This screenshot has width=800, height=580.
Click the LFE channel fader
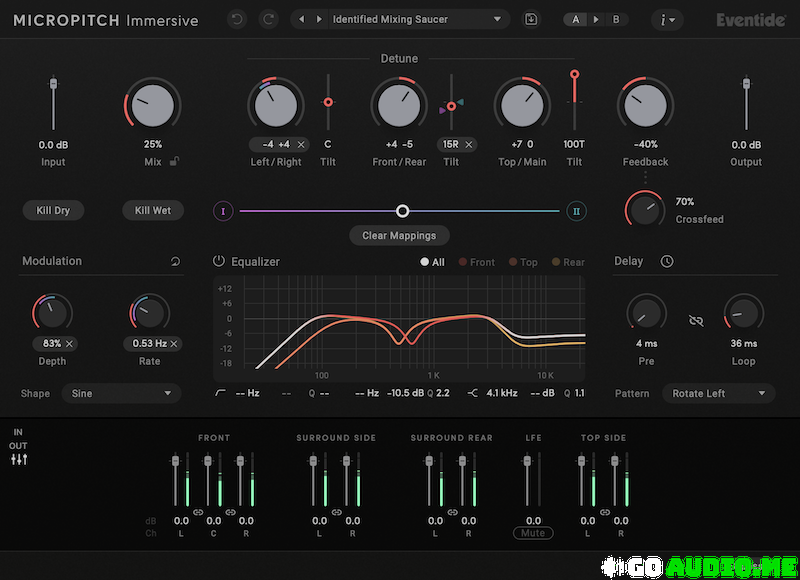coord(527,461)
